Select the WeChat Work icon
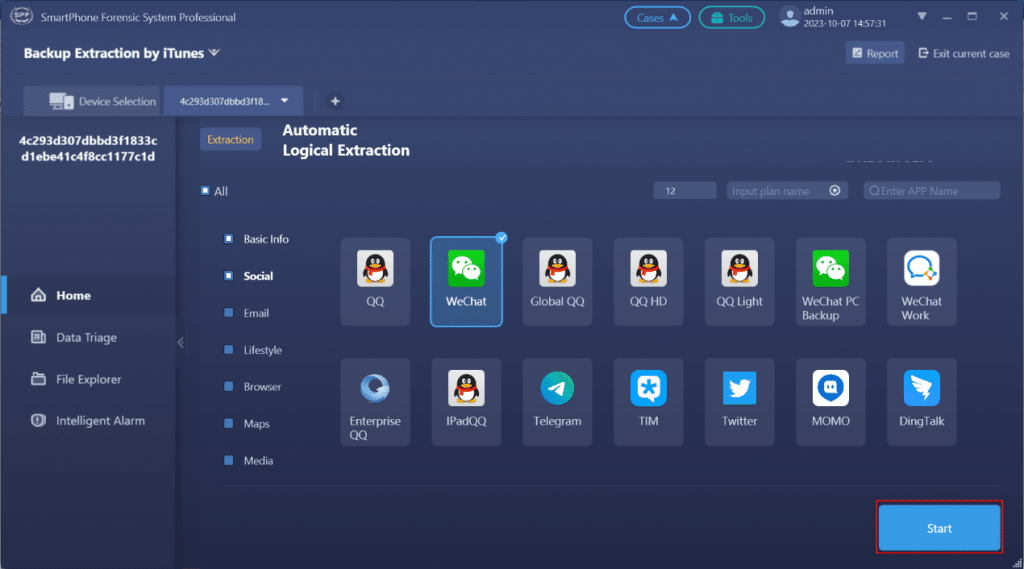Viewport: 1024px width, 569px height. pos(921,268)
